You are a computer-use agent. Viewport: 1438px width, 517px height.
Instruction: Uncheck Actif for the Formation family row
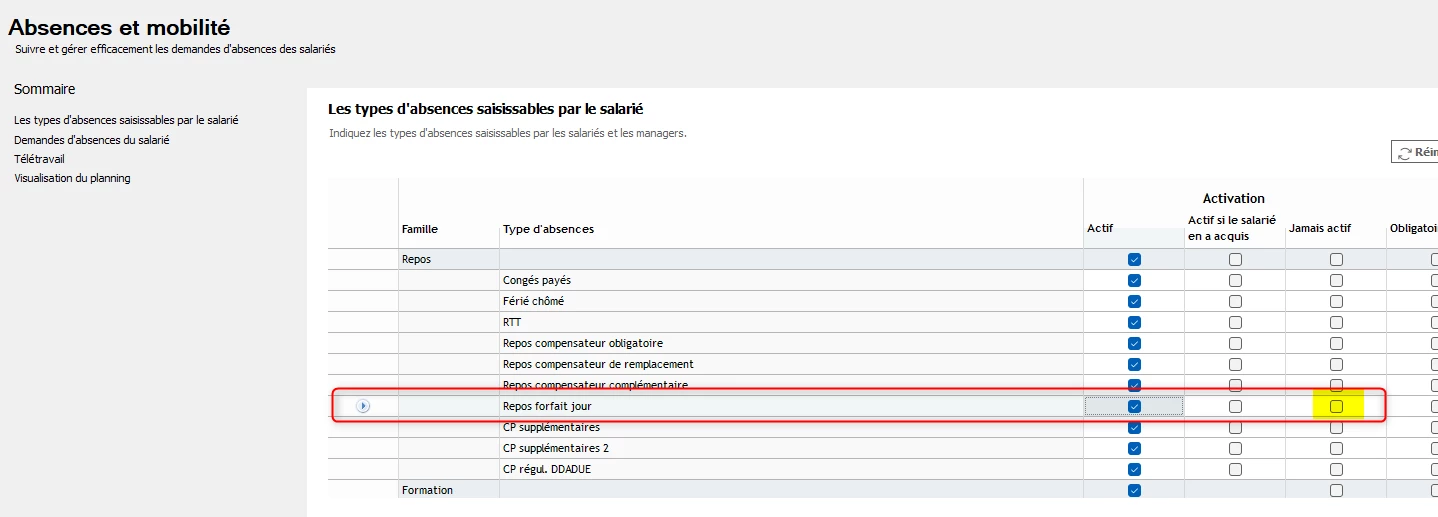coord(1134,490)
